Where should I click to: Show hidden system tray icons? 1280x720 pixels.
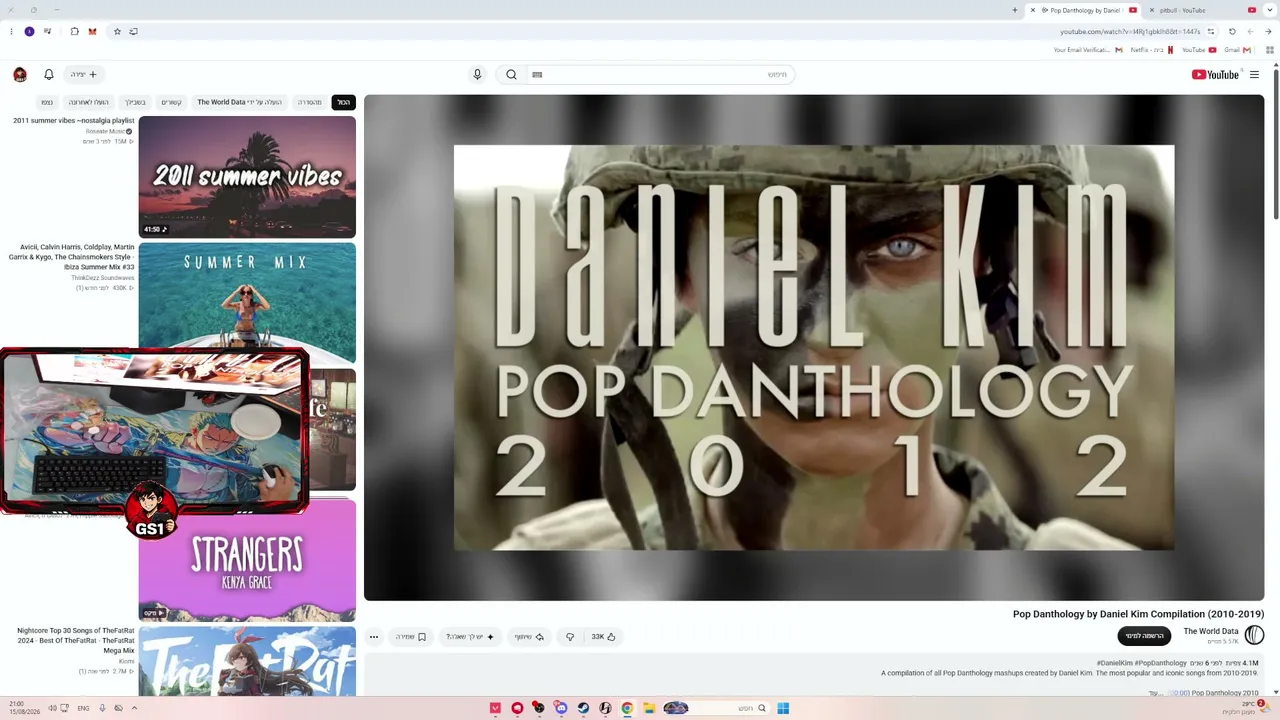pos(134,708)
